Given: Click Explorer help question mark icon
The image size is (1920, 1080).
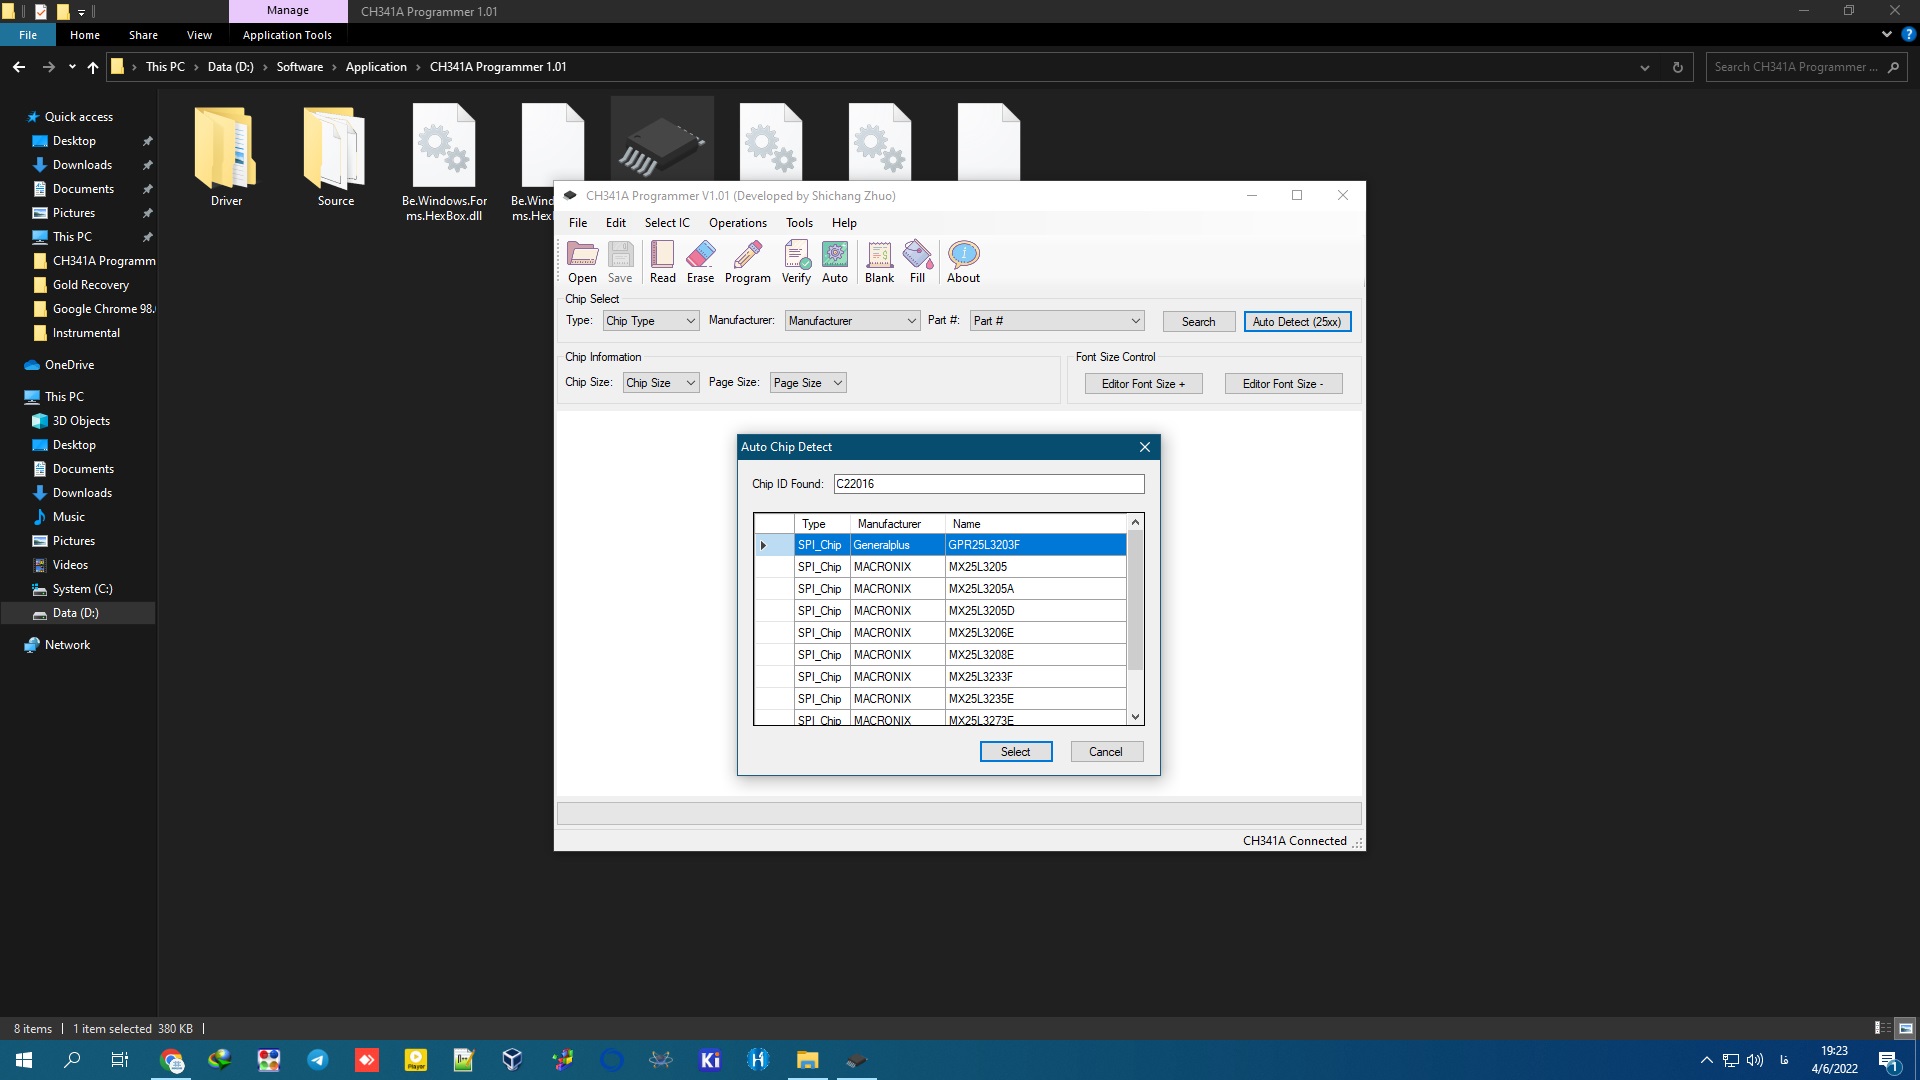Looking at the screenshot, I should [x=1908, y=34].
